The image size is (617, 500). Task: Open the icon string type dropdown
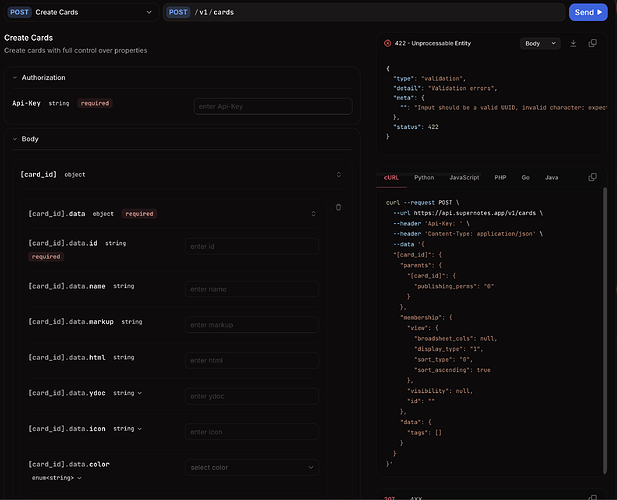(x=127, y=429)
